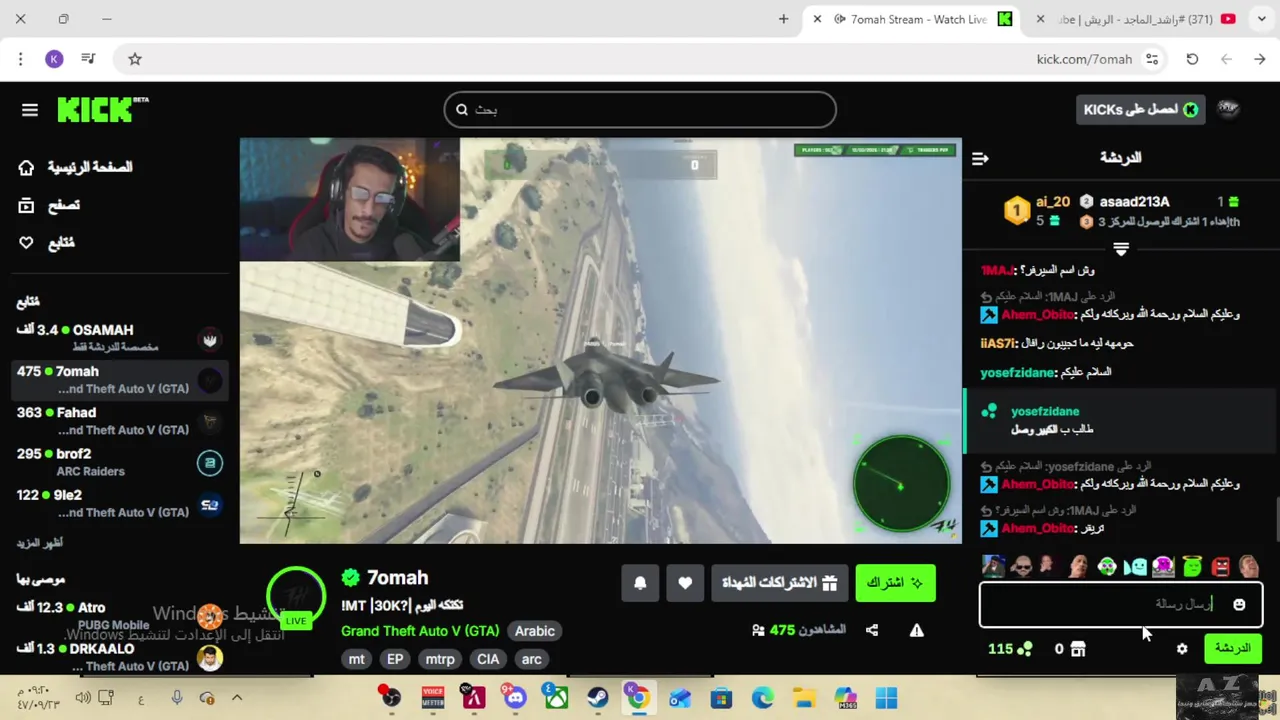Toggle stream notifications bell
Viewport: 1280px width, 720px height.
click(640, 583)
